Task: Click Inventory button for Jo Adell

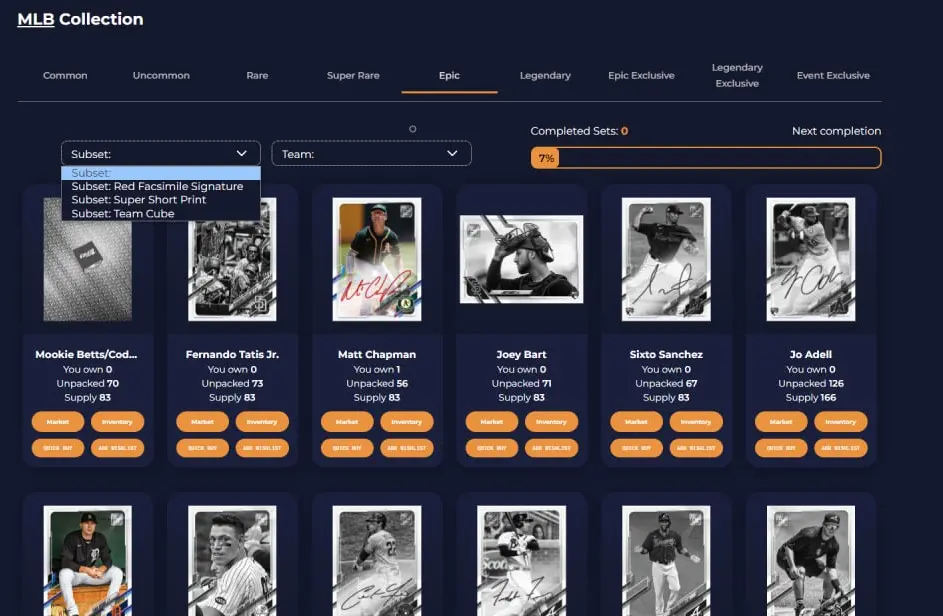Action: click(840, 422)
